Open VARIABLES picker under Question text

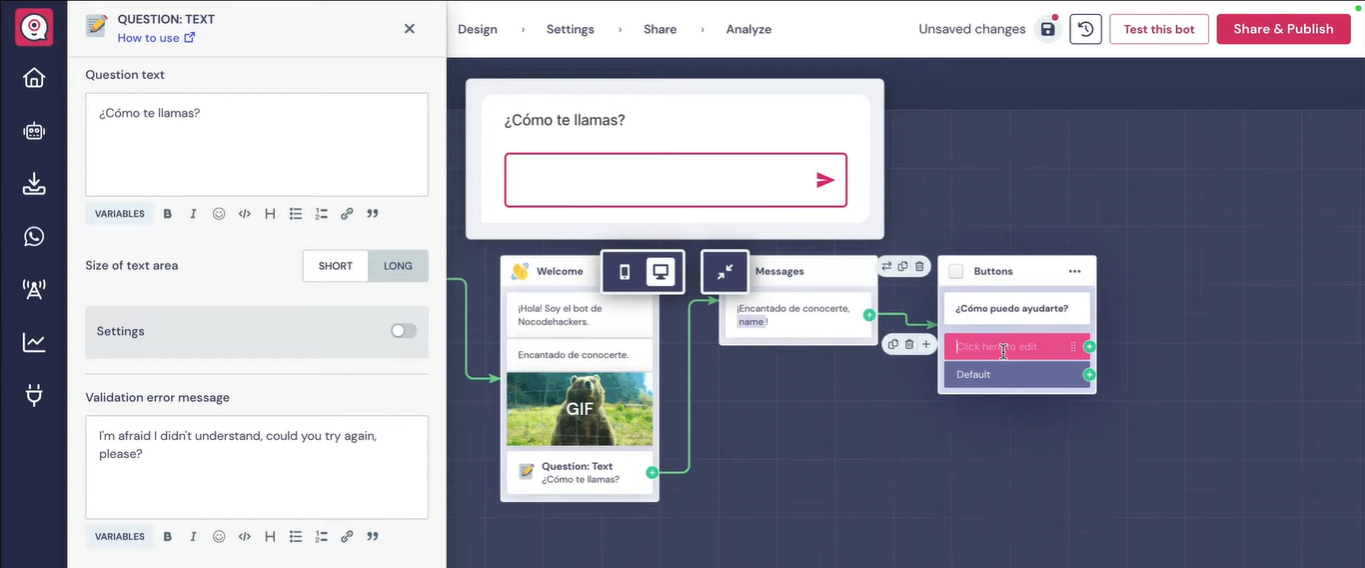pos(120,213)
